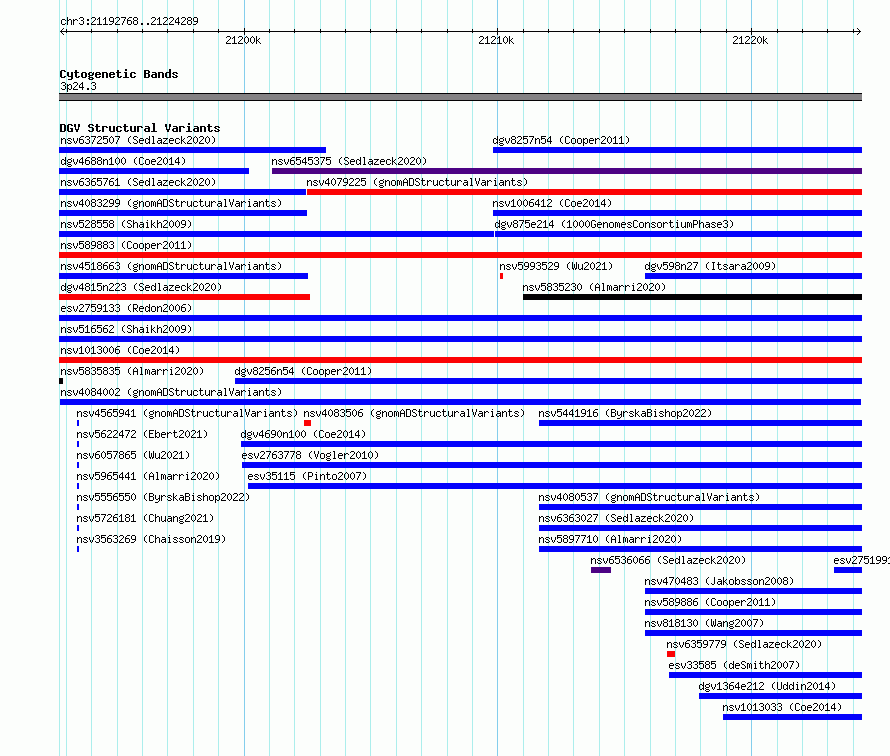This screenshot has width=890, height=756.
Task: Open nsv470483 (Jakobsson2008) variant
Action: pyautogui.click(x=753, y=591)
